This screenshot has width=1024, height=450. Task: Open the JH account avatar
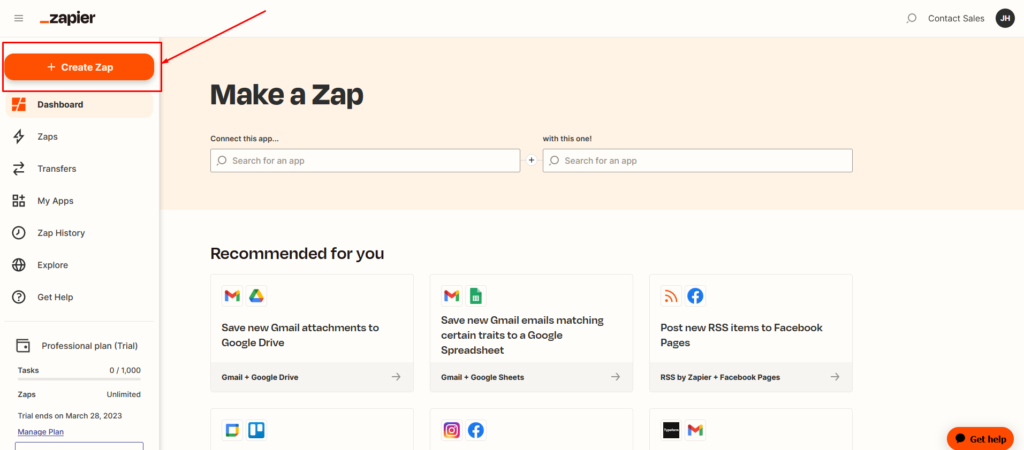coord(1004,18)
